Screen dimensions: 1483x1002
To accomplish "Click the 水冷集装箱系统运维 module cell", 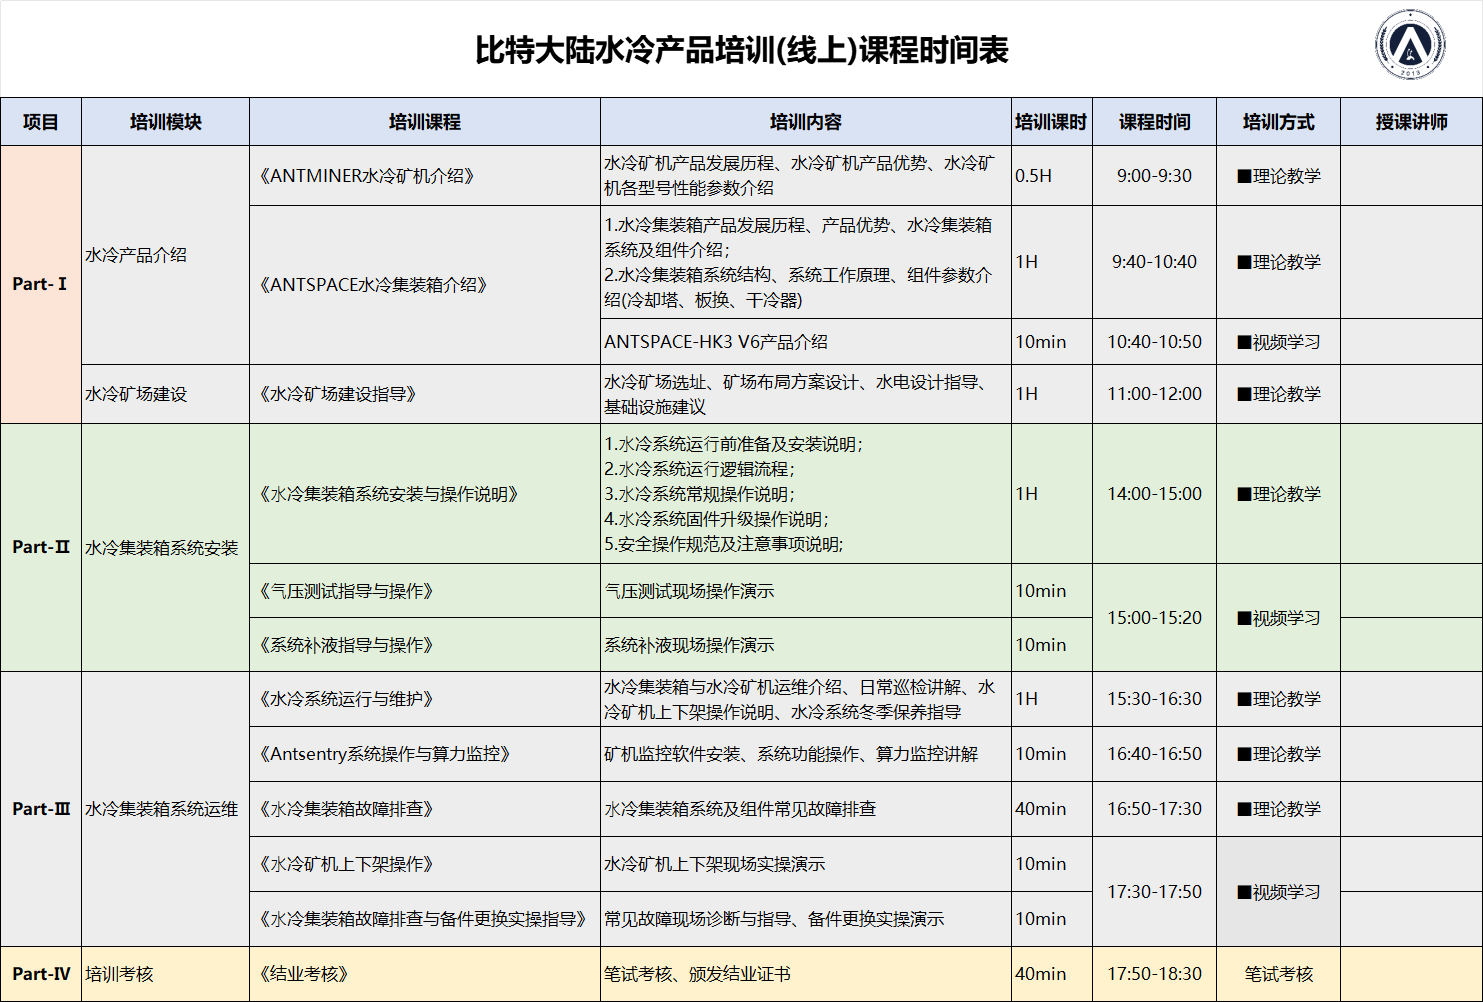I will tap(166, 809).
